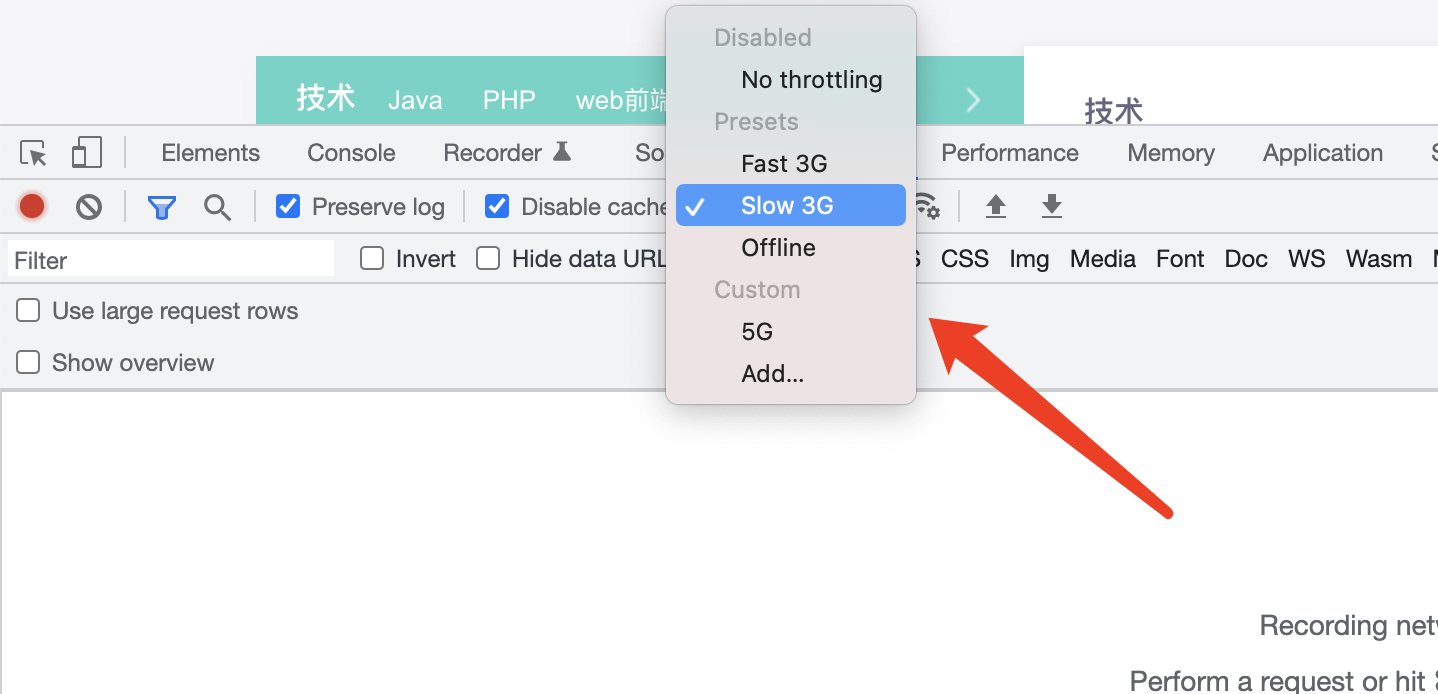Select the Offline throttling option
The image size is (1438, 694).
click(778, 248)
